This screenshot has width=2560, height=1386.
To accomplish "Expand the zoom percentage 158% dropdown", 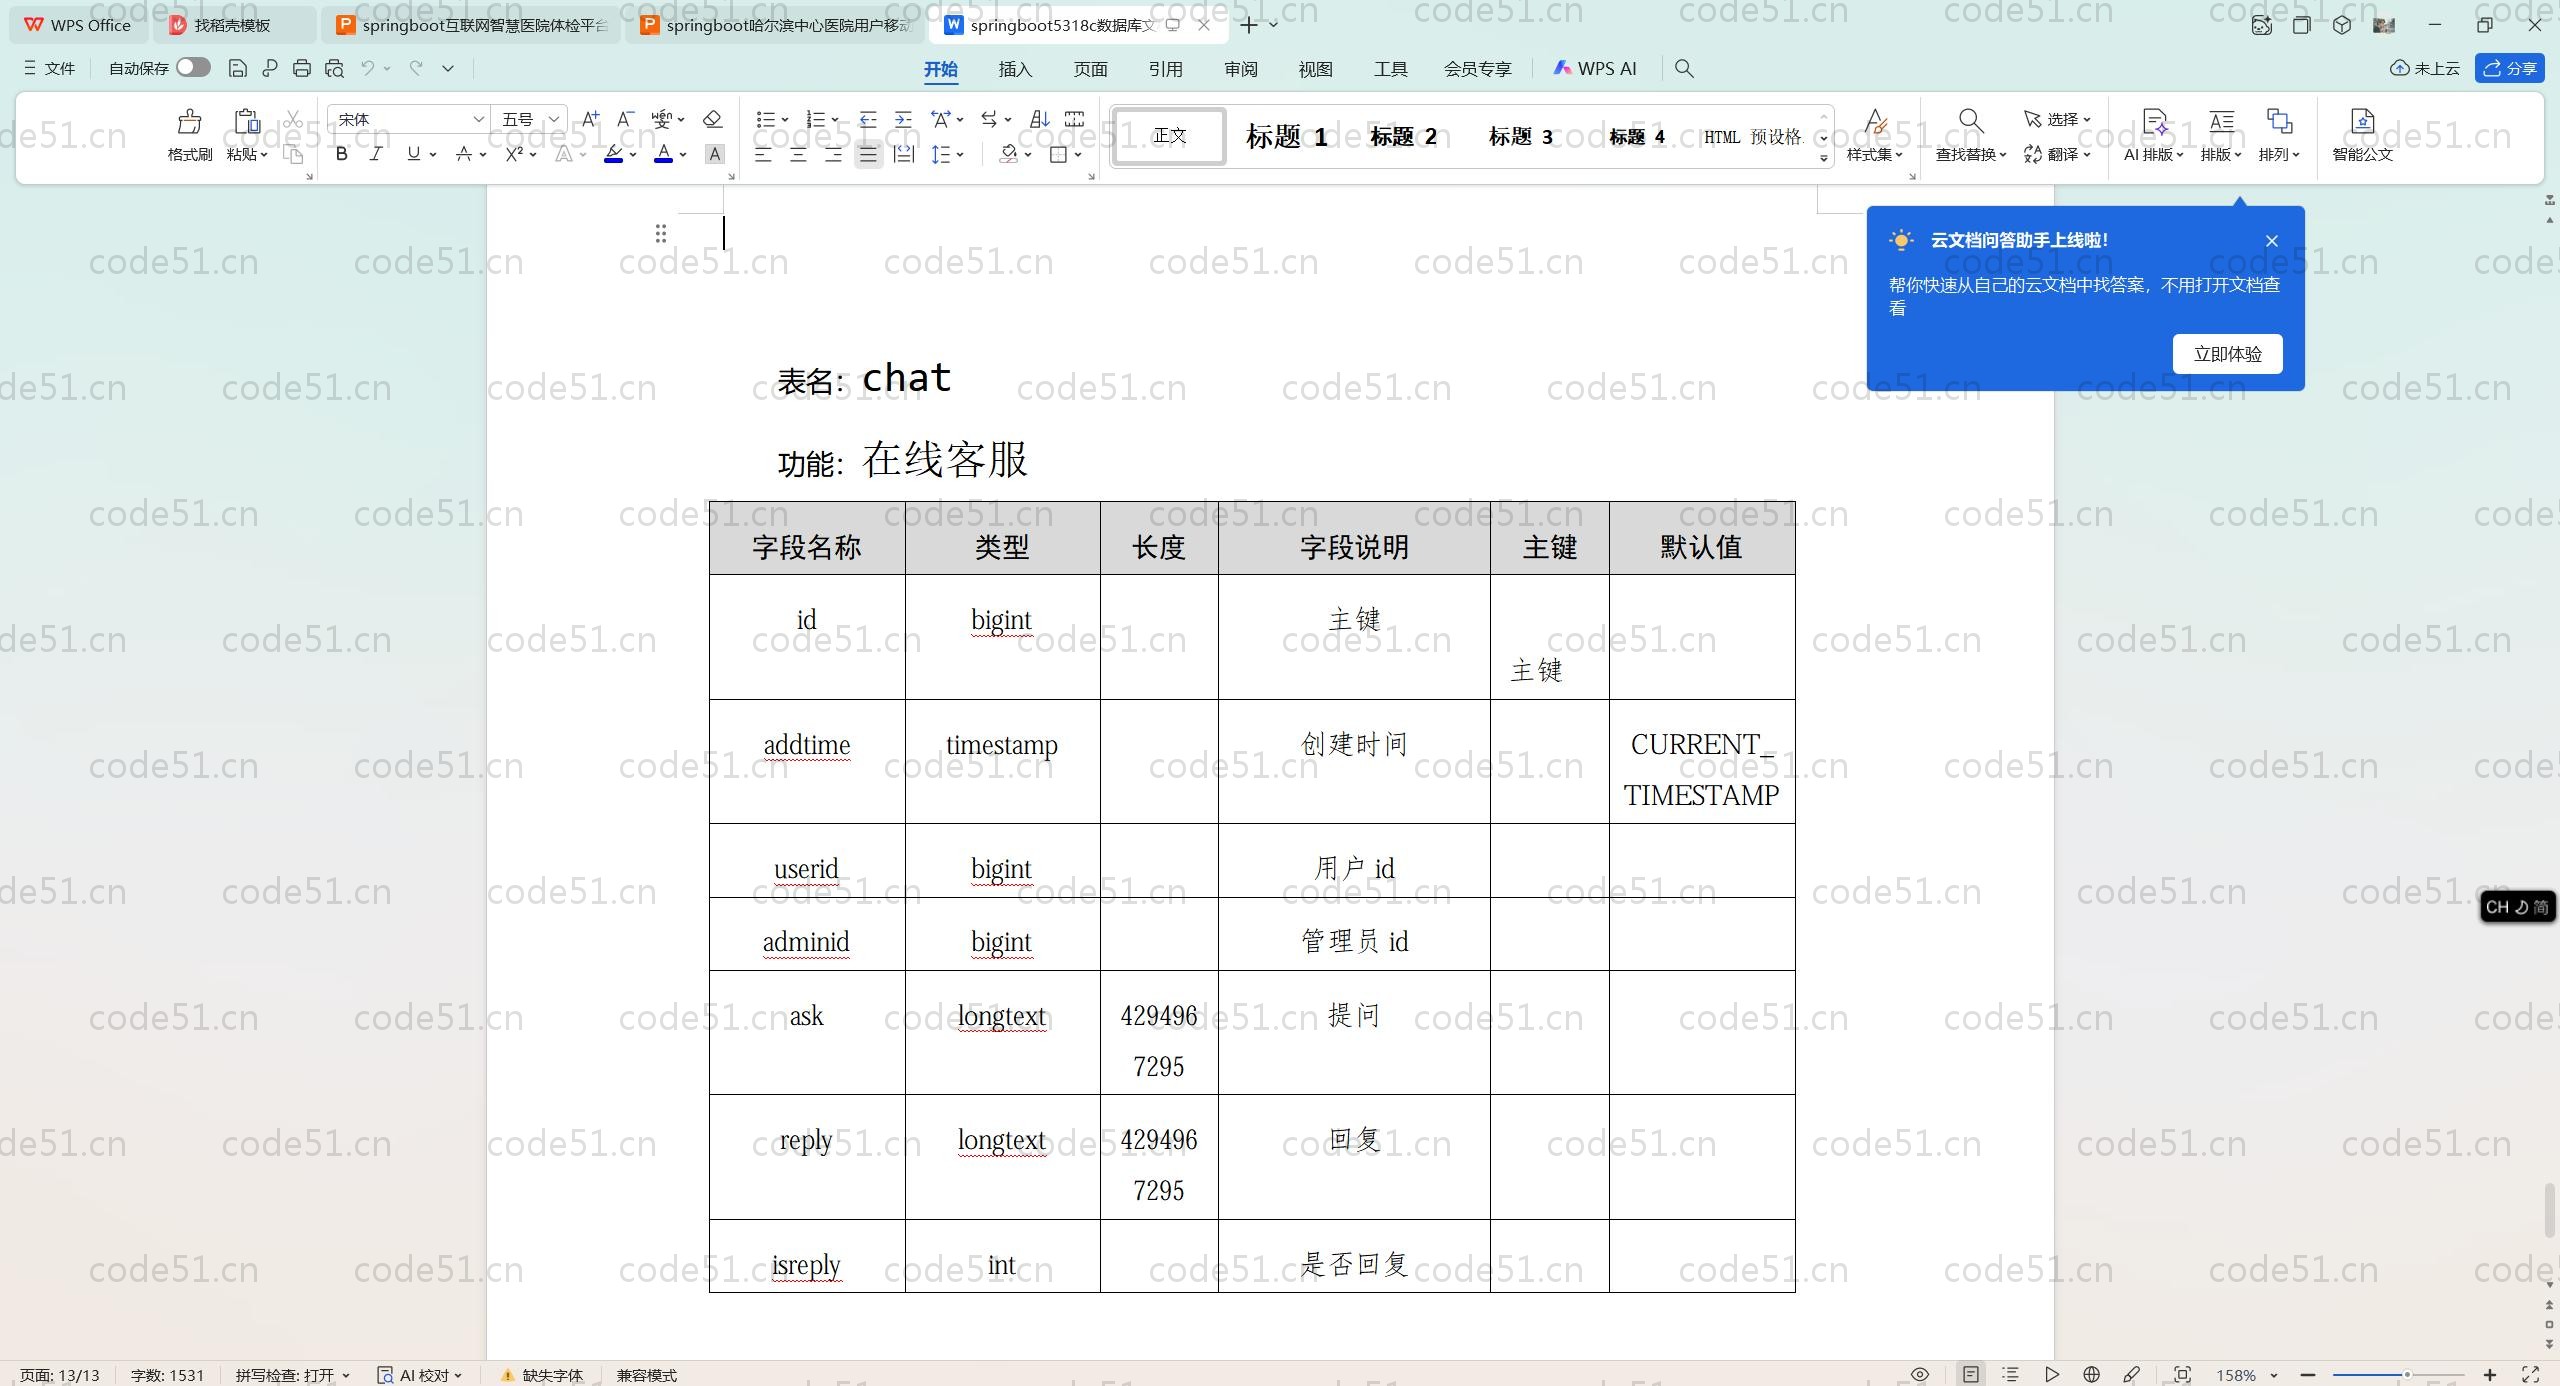I will click(2273, 1375).
